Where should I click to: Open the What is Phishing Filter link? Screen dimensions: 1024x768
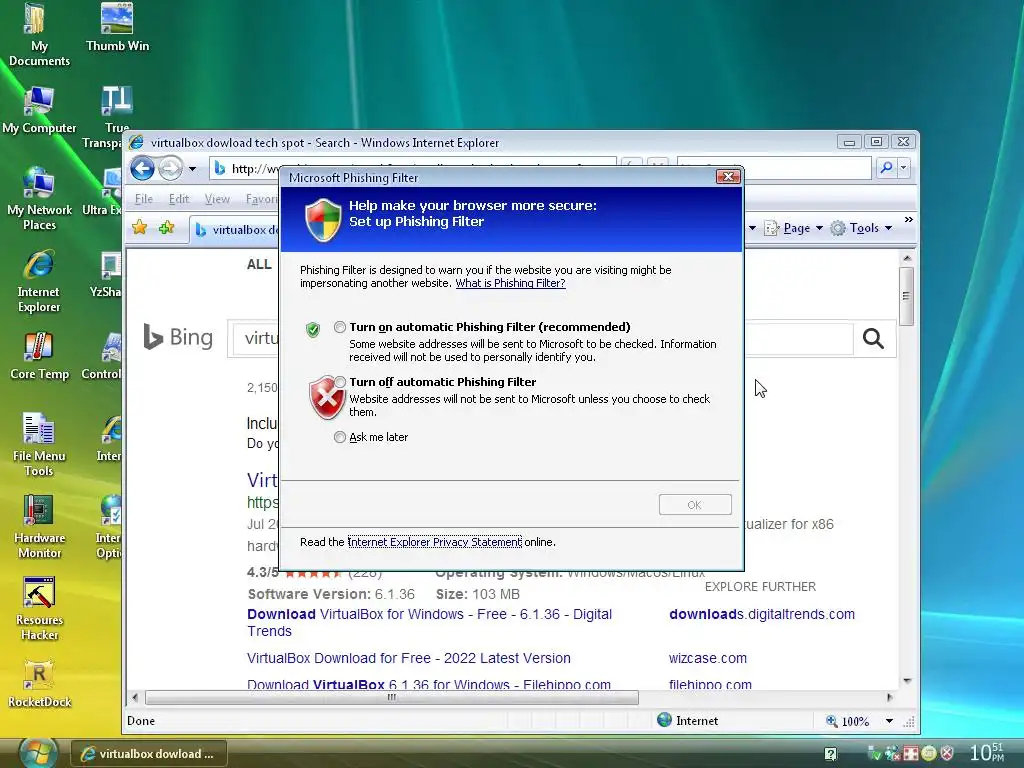[x=510, y=283]
